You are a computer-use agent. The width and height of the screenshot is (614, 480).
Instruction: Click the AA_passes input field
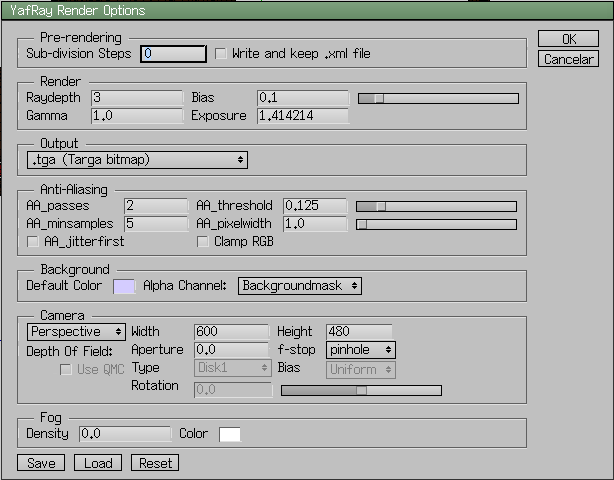[x=156, y=206]
